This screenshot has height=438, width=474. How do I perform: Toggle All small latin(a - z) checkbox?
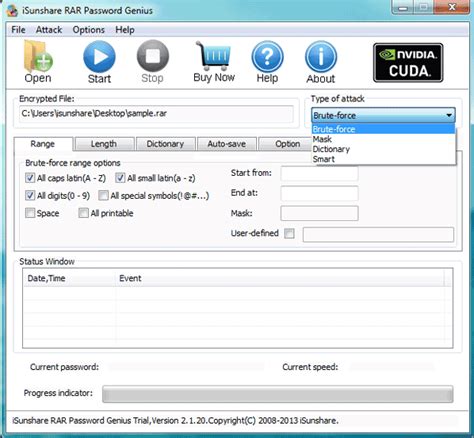(x=120, y=178)
